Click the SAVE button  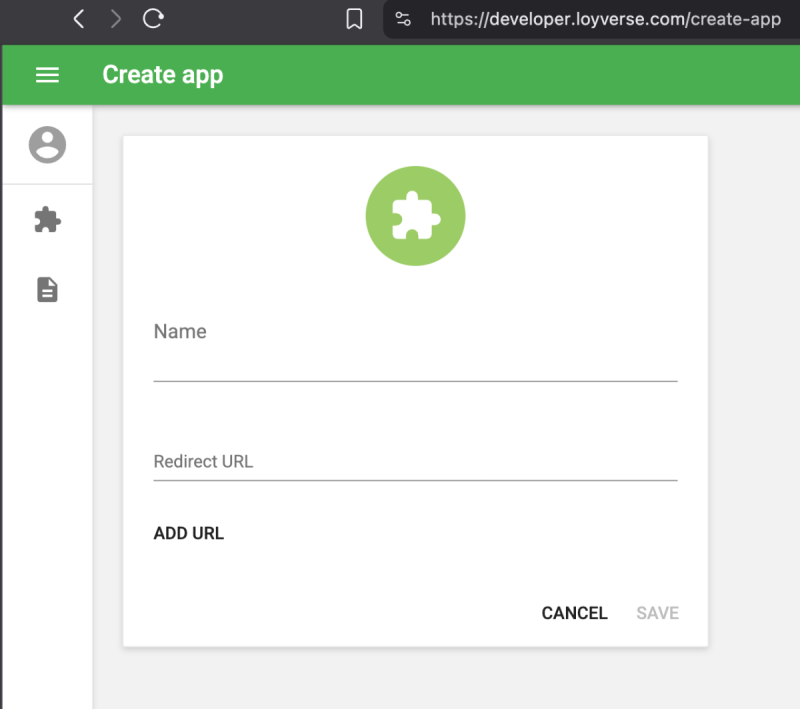pos(657,613)
